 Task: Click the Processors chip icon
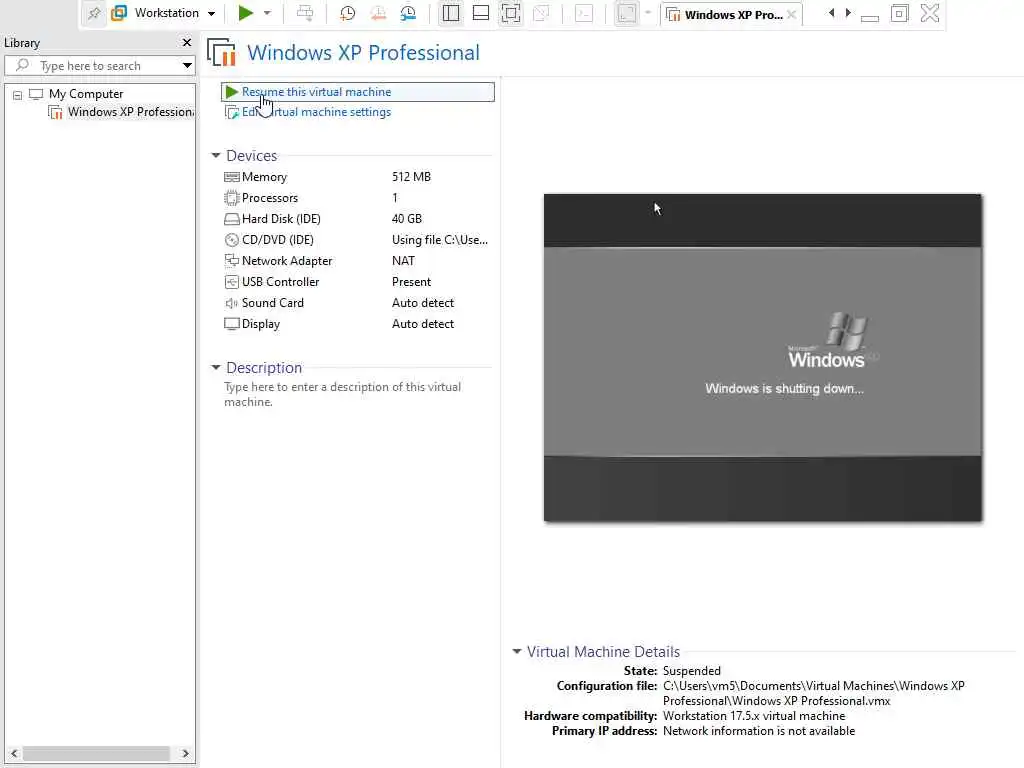click(x=231, y=198)
